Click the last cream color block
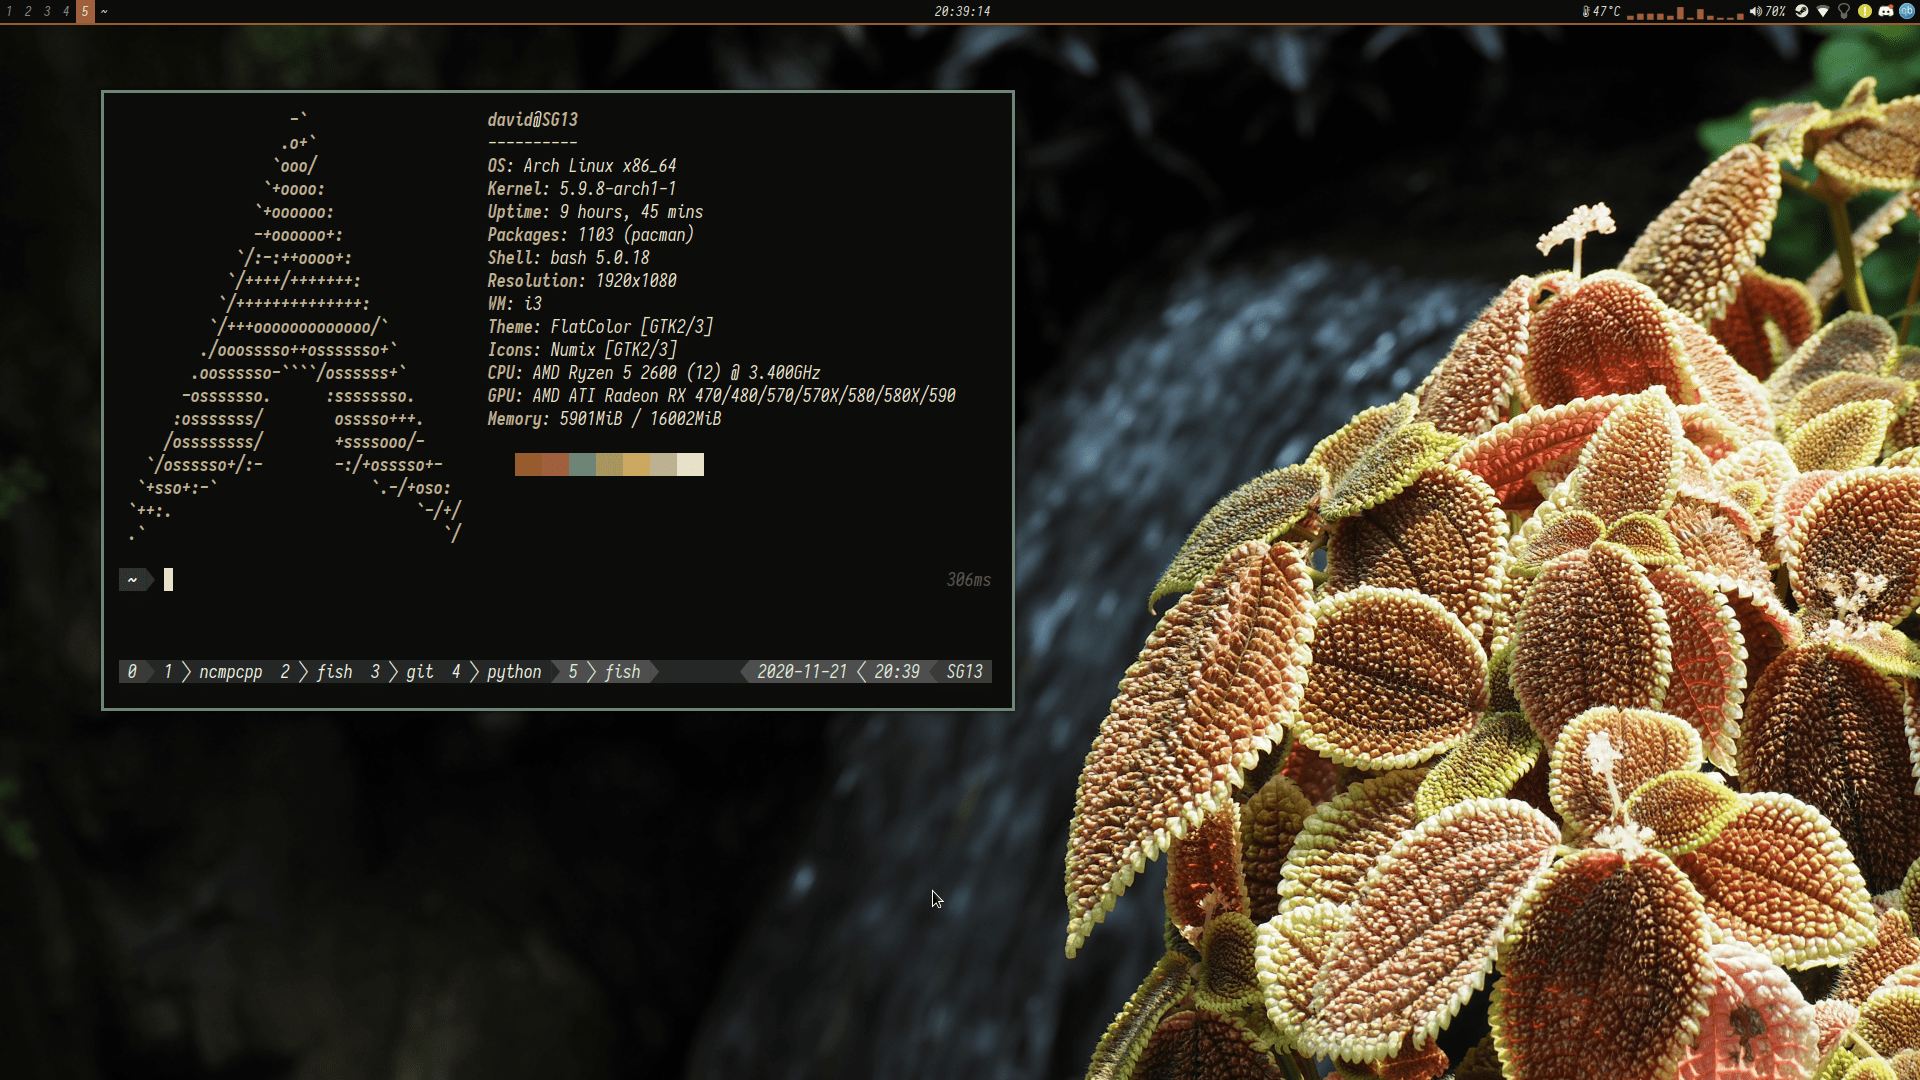The height and width of the screenshot is (1080, 1920). 690,464
